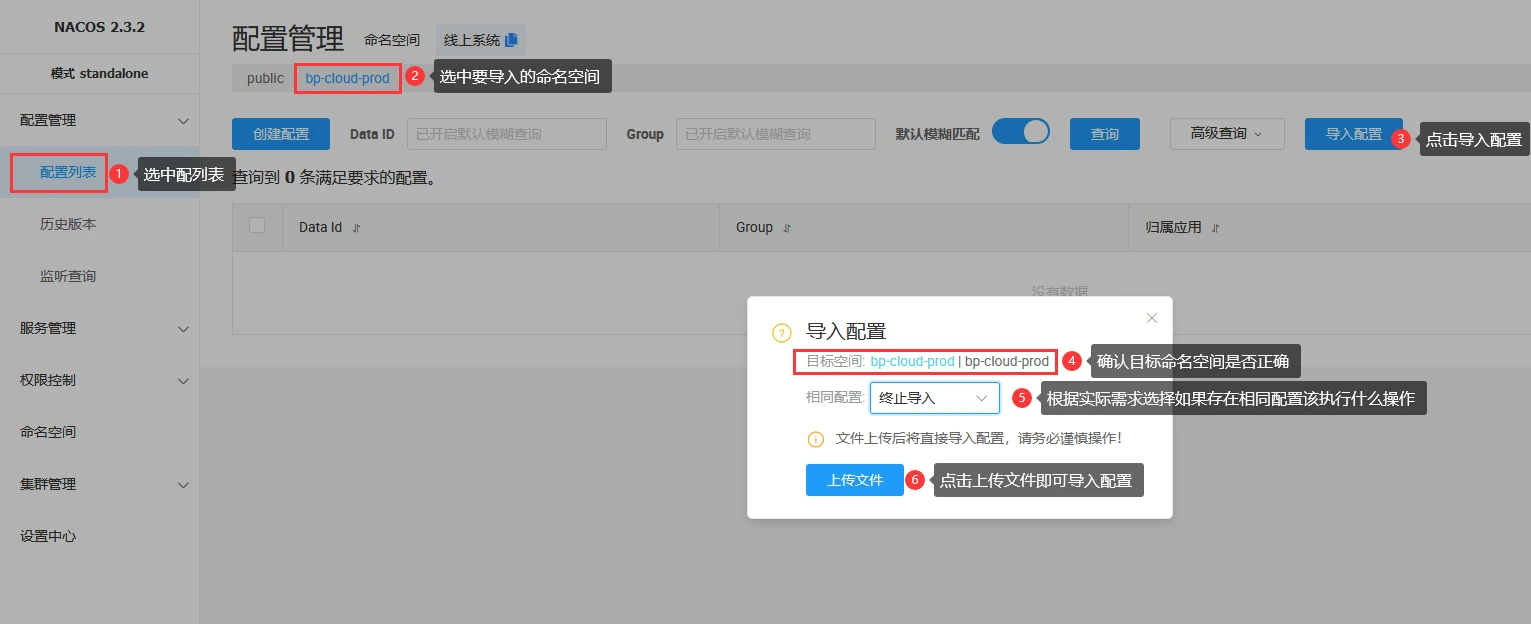Select the bp-cloud-prod namespace tab
Screen dimensions: 1531x624
click(x=347, y=78)
